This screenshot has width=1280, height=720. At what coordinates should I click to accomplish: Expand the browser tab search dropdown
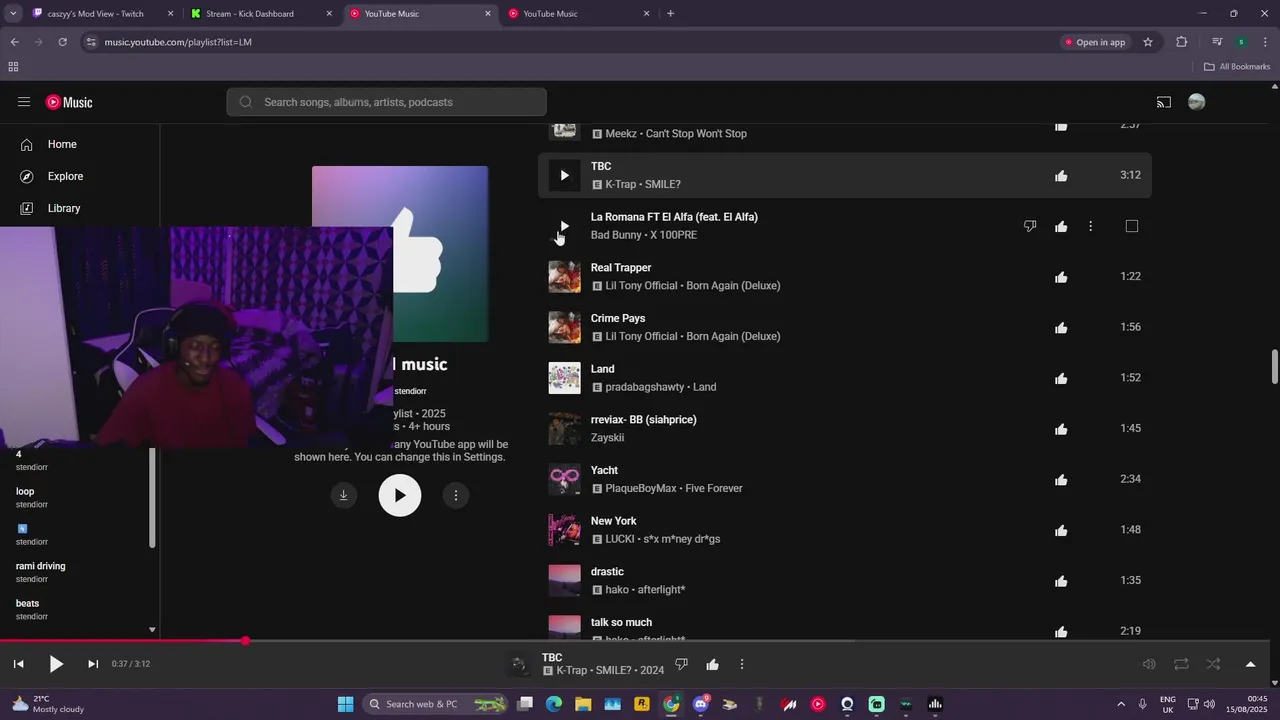click(x=13, y=14)
